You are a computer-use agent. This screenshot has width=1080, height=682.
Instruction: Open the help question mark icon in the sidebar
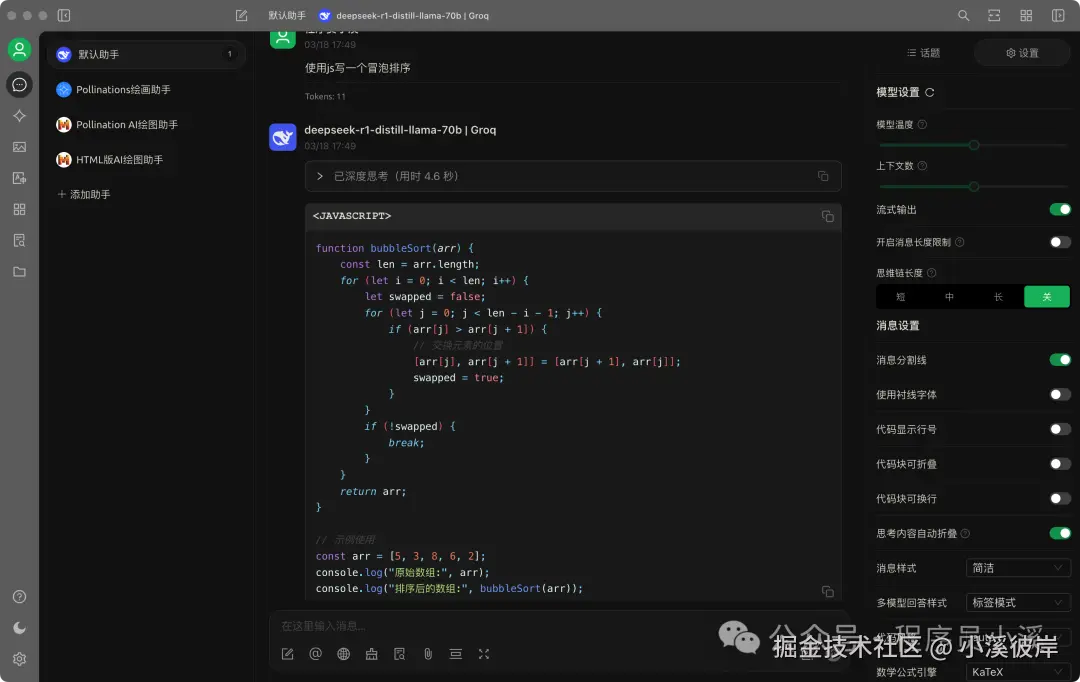[x=19, y=597]
